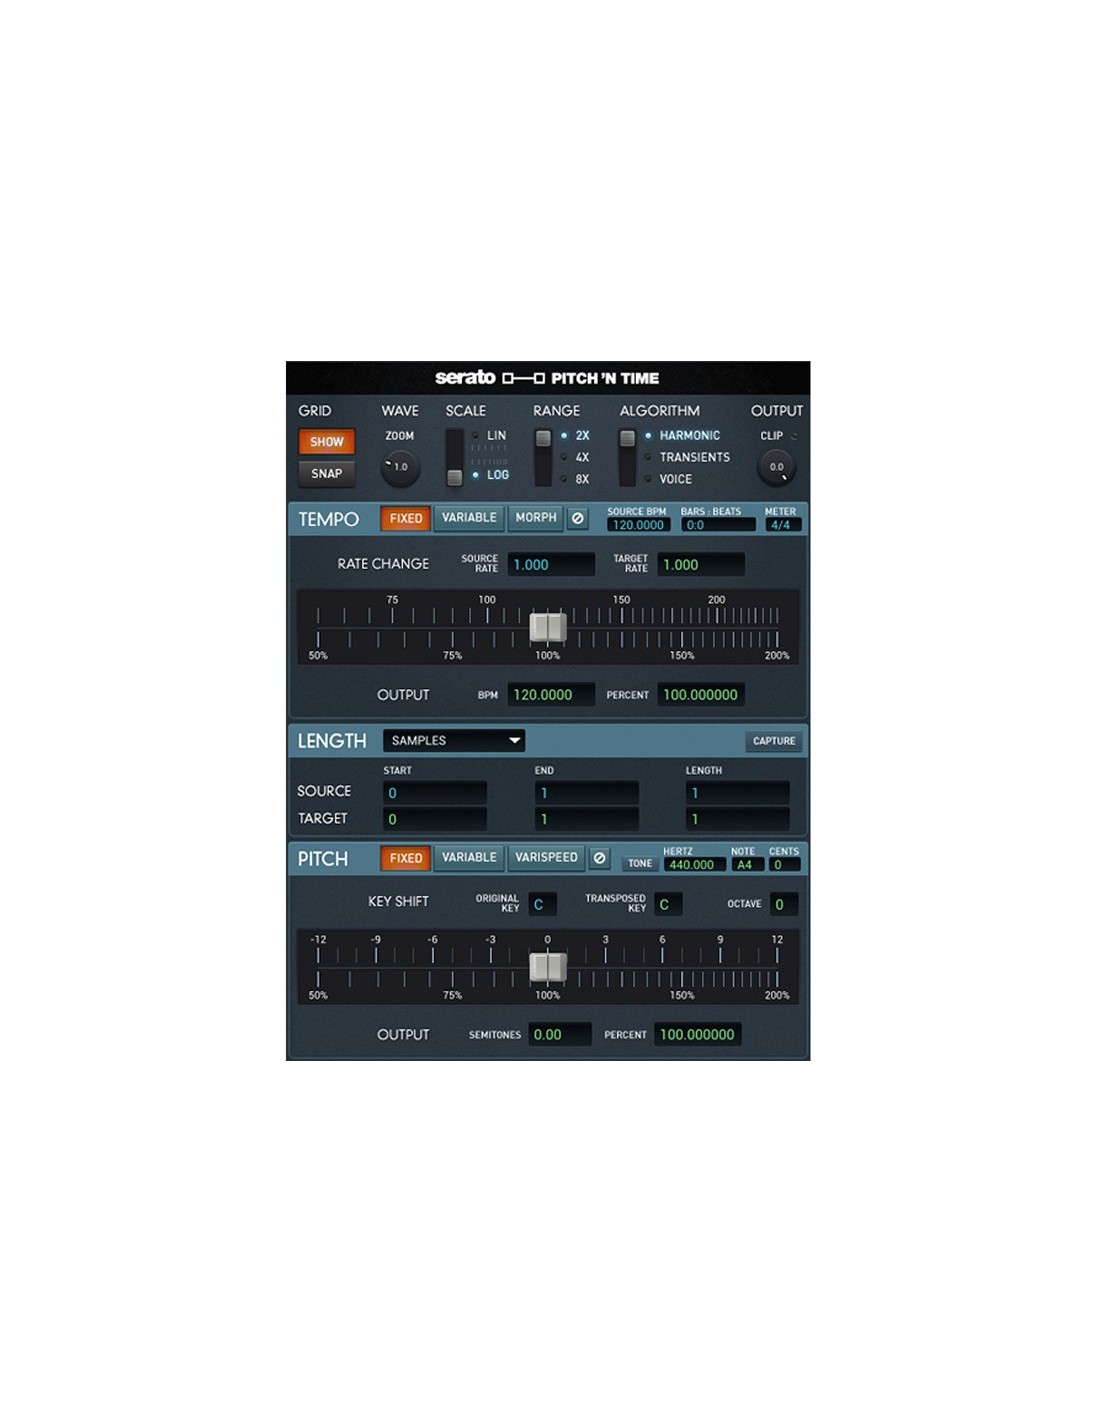Select 4X range option
Image resolution: width=1100 pixels, height=1422 pixels.
[582, 458]
